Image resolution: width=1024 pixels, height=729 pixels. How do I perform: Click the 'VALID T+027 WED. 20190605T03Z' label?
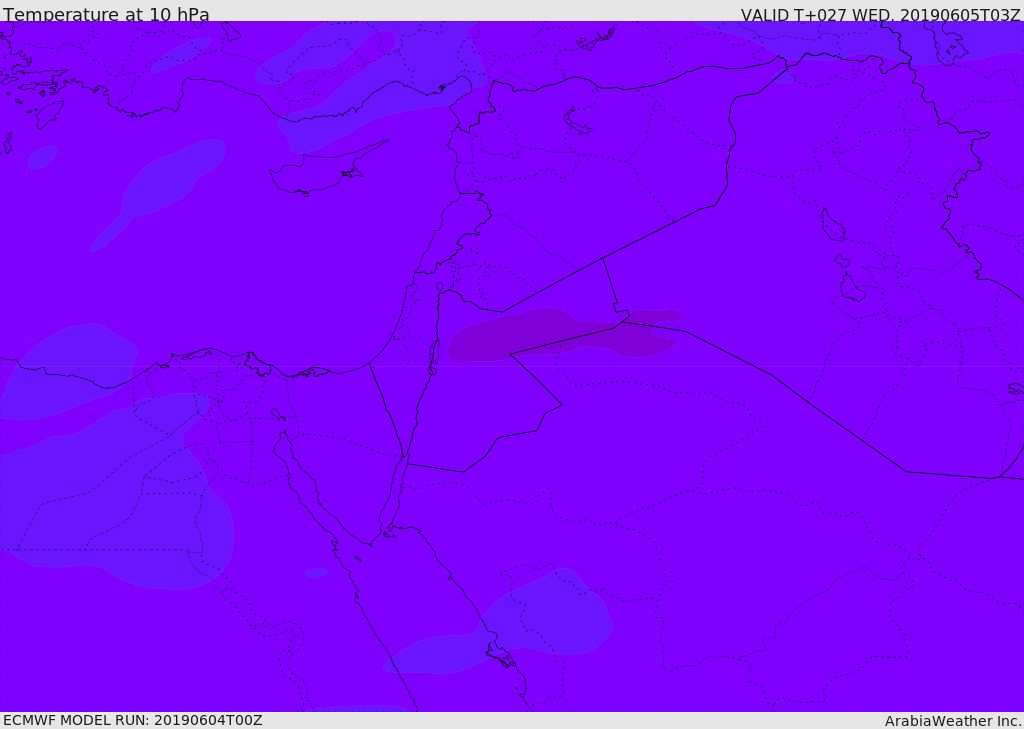pyautogui.click(x=880, y=14)
